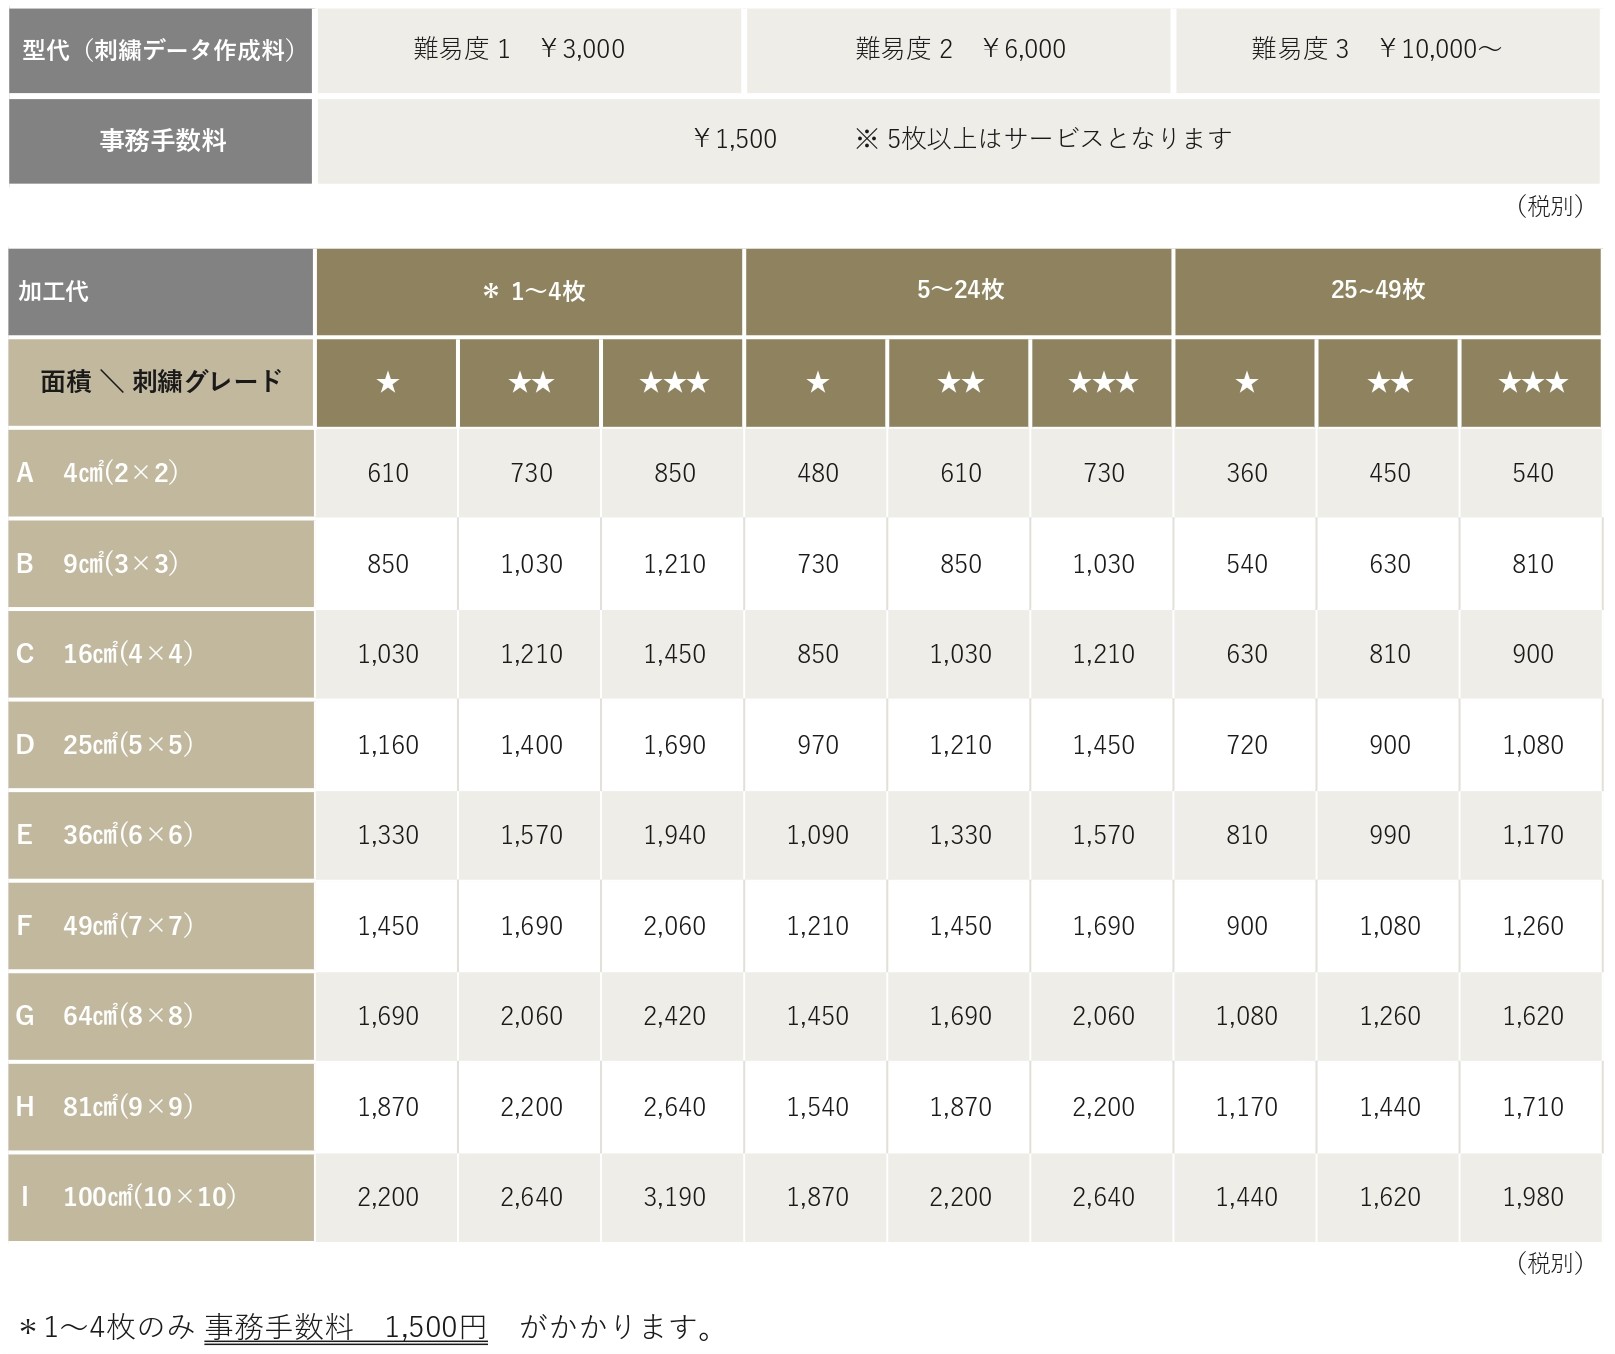Select row E 36cm² (6×6) label
Image resolution: width=1615 pixels, height=1354 pixels.
pyautogui.click(x=160, y=835)
